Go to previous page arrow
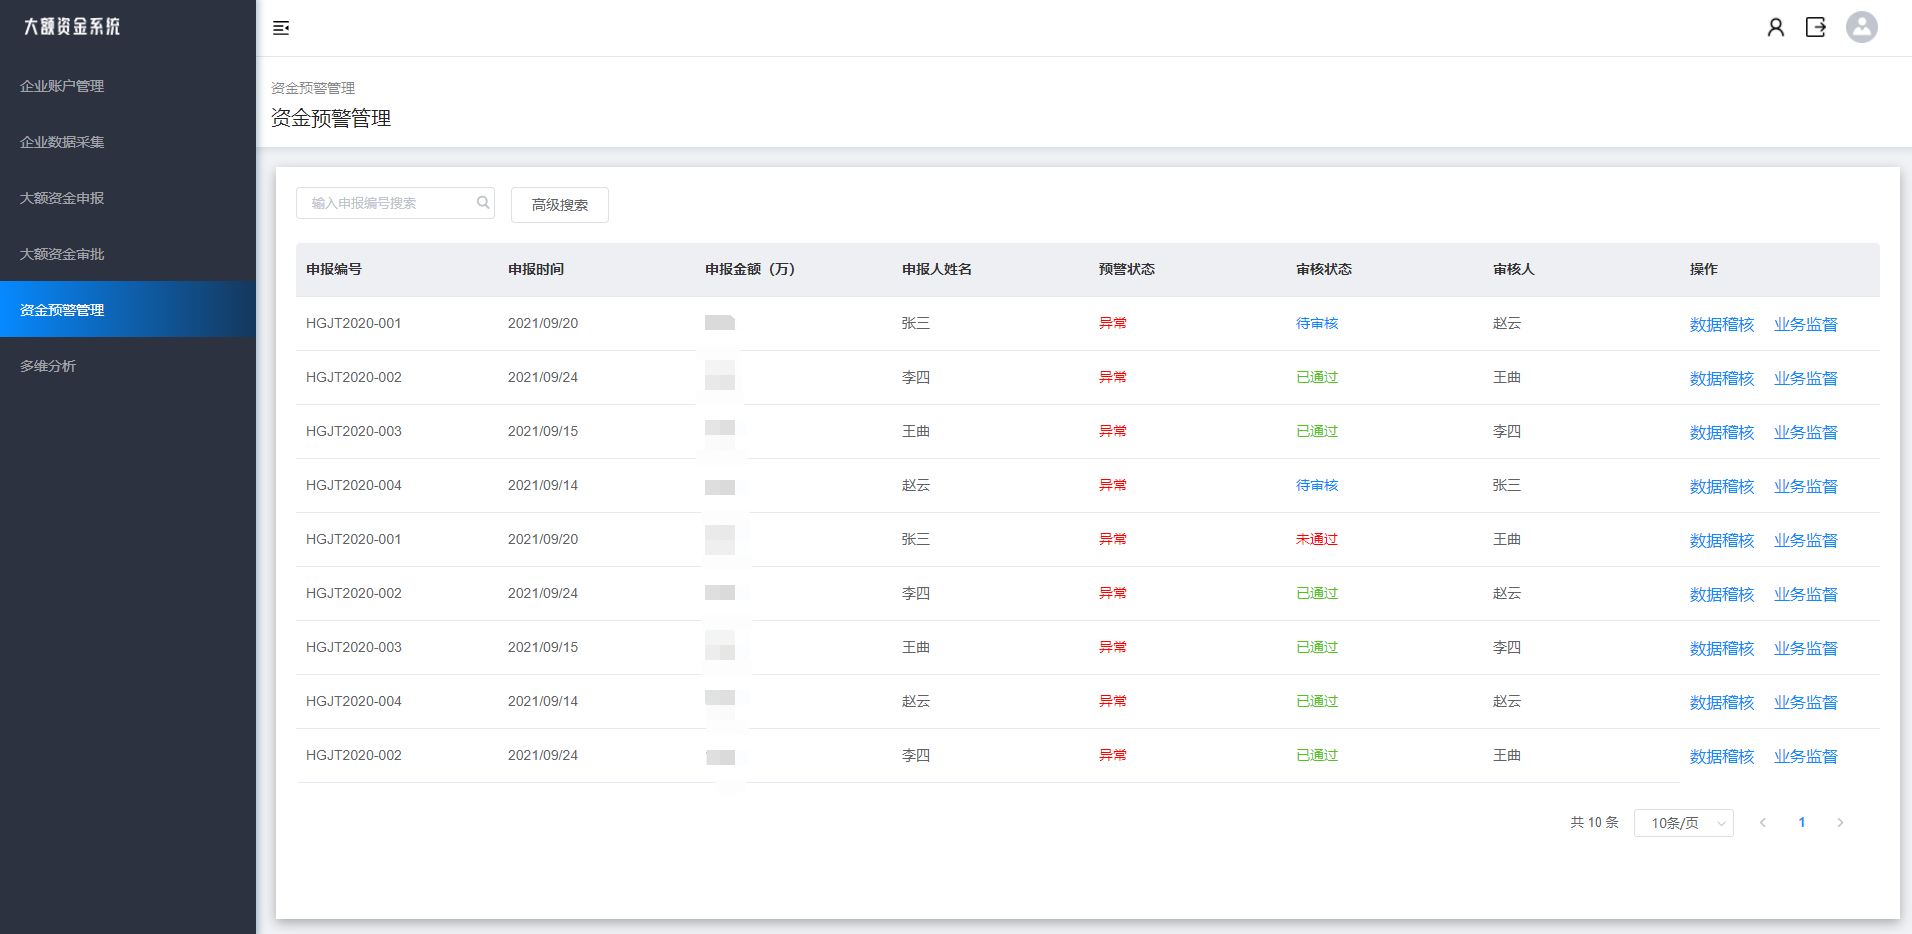This screenshot has height=934, width=1912. (1763, 823)
